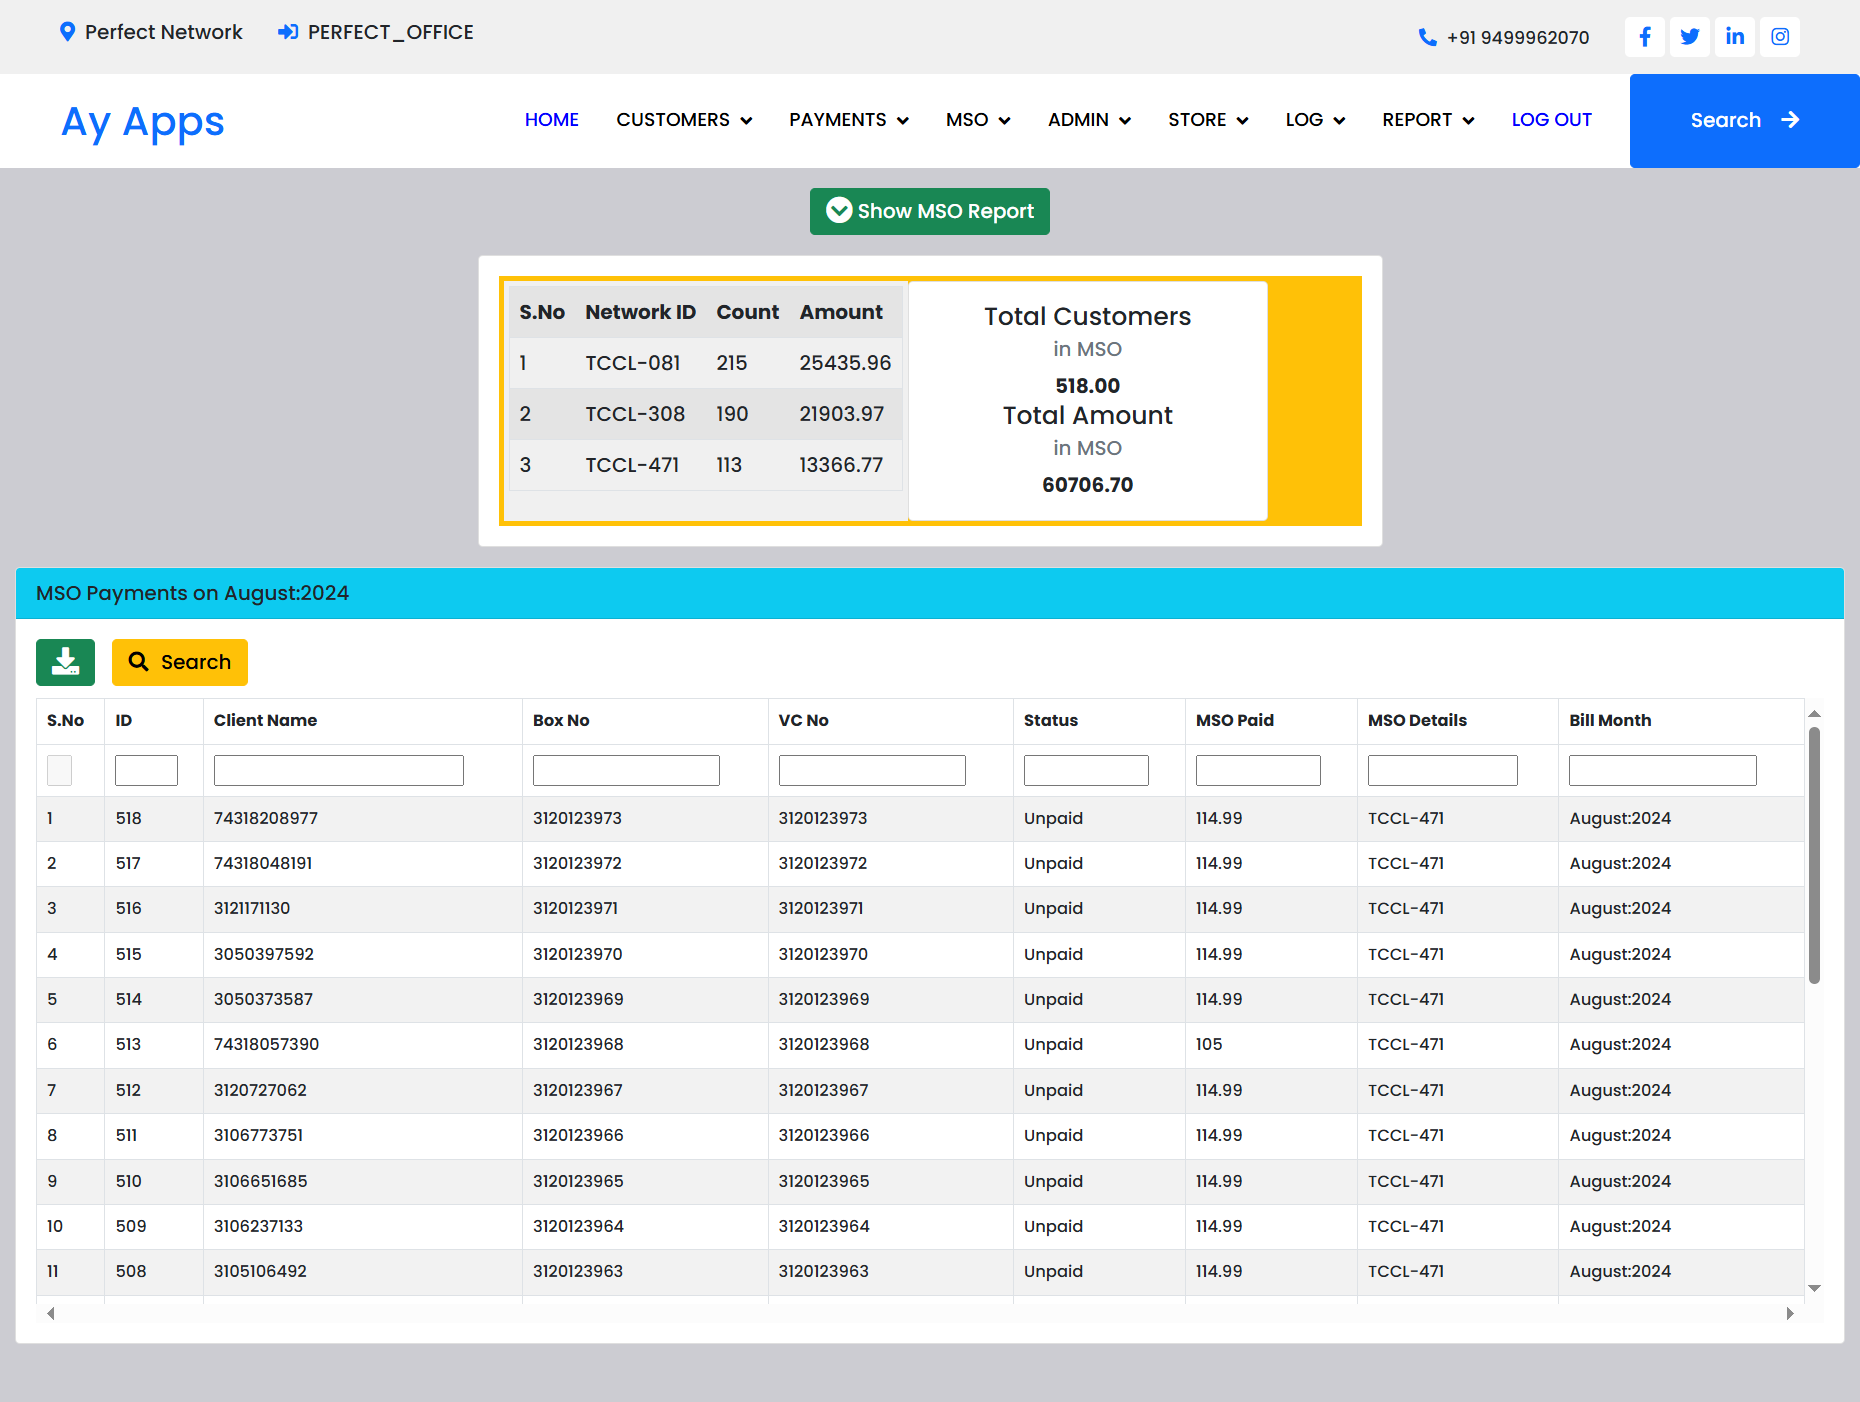Click the Client Name filter input field

pyautogui.click(x=339, y=770)
